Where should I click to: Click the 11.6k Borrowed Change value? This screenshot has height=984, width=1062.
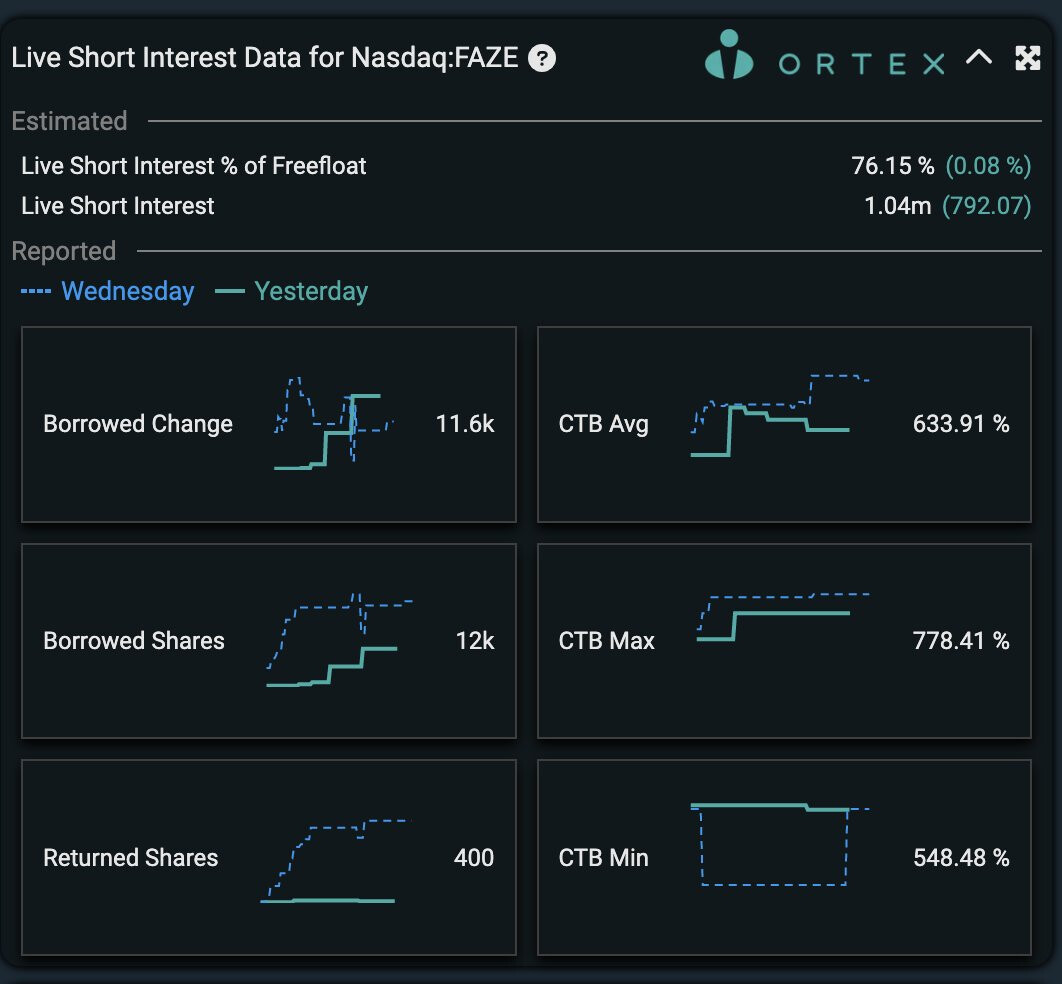(x=465, y=424)
